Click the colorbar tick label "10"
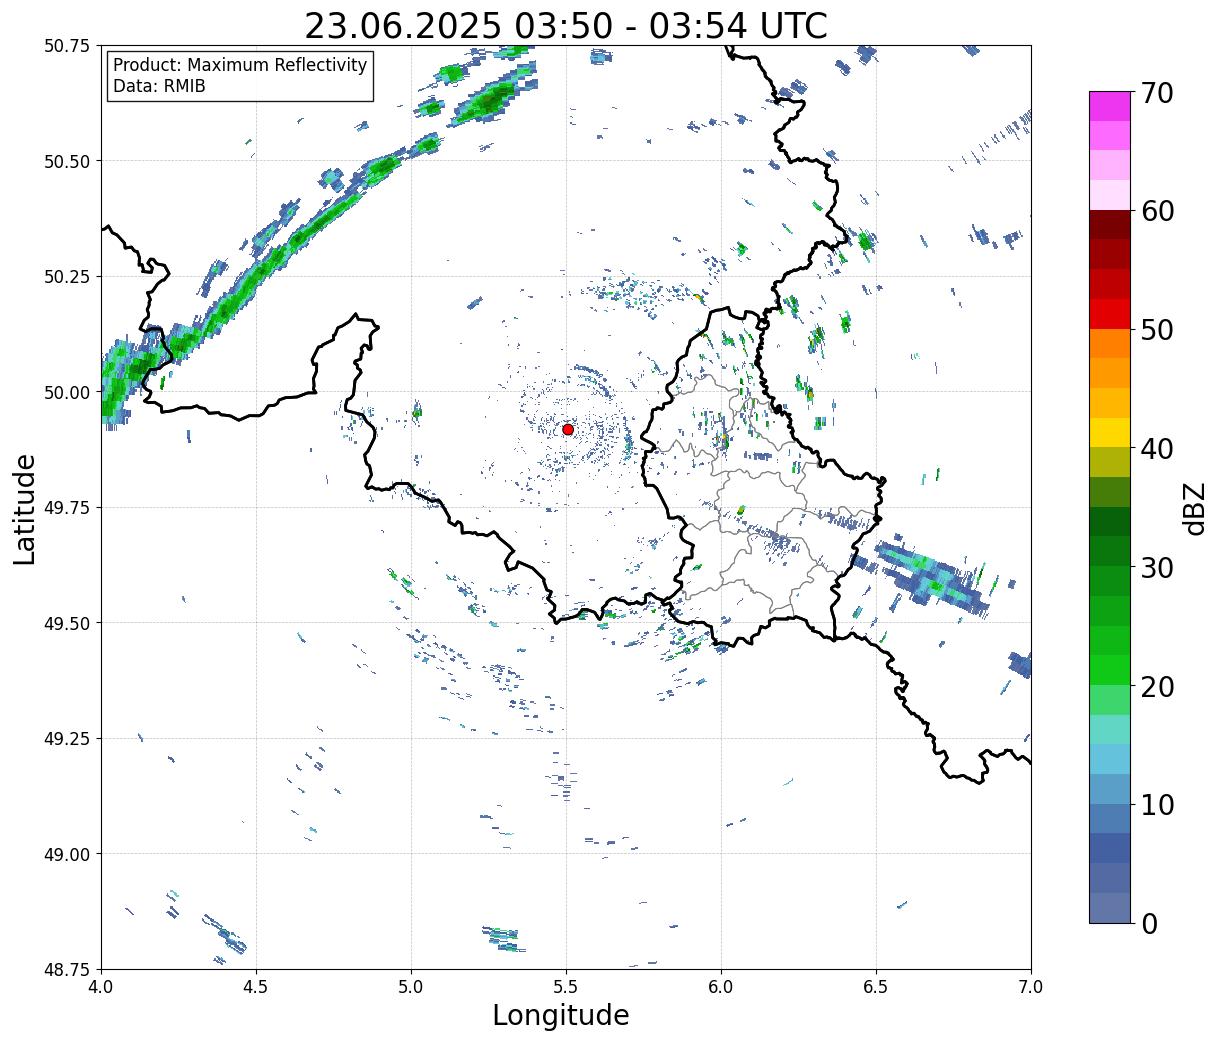The width and height of the screenshot is (1219, 1040). (1156, 804)
